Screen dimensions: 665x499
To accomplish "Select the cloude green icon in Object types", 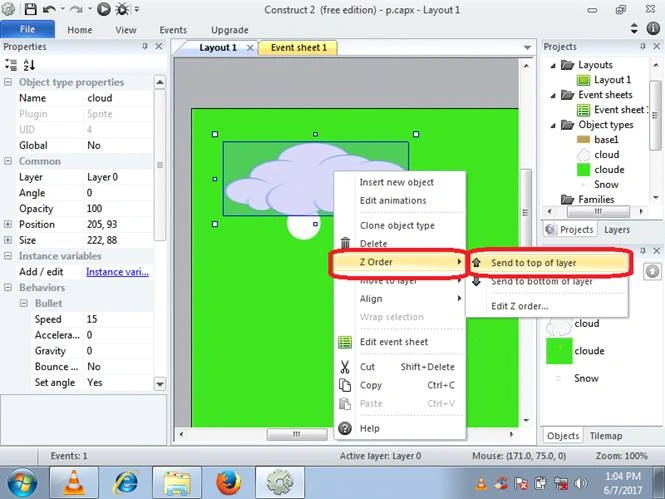I will [584, 170].
